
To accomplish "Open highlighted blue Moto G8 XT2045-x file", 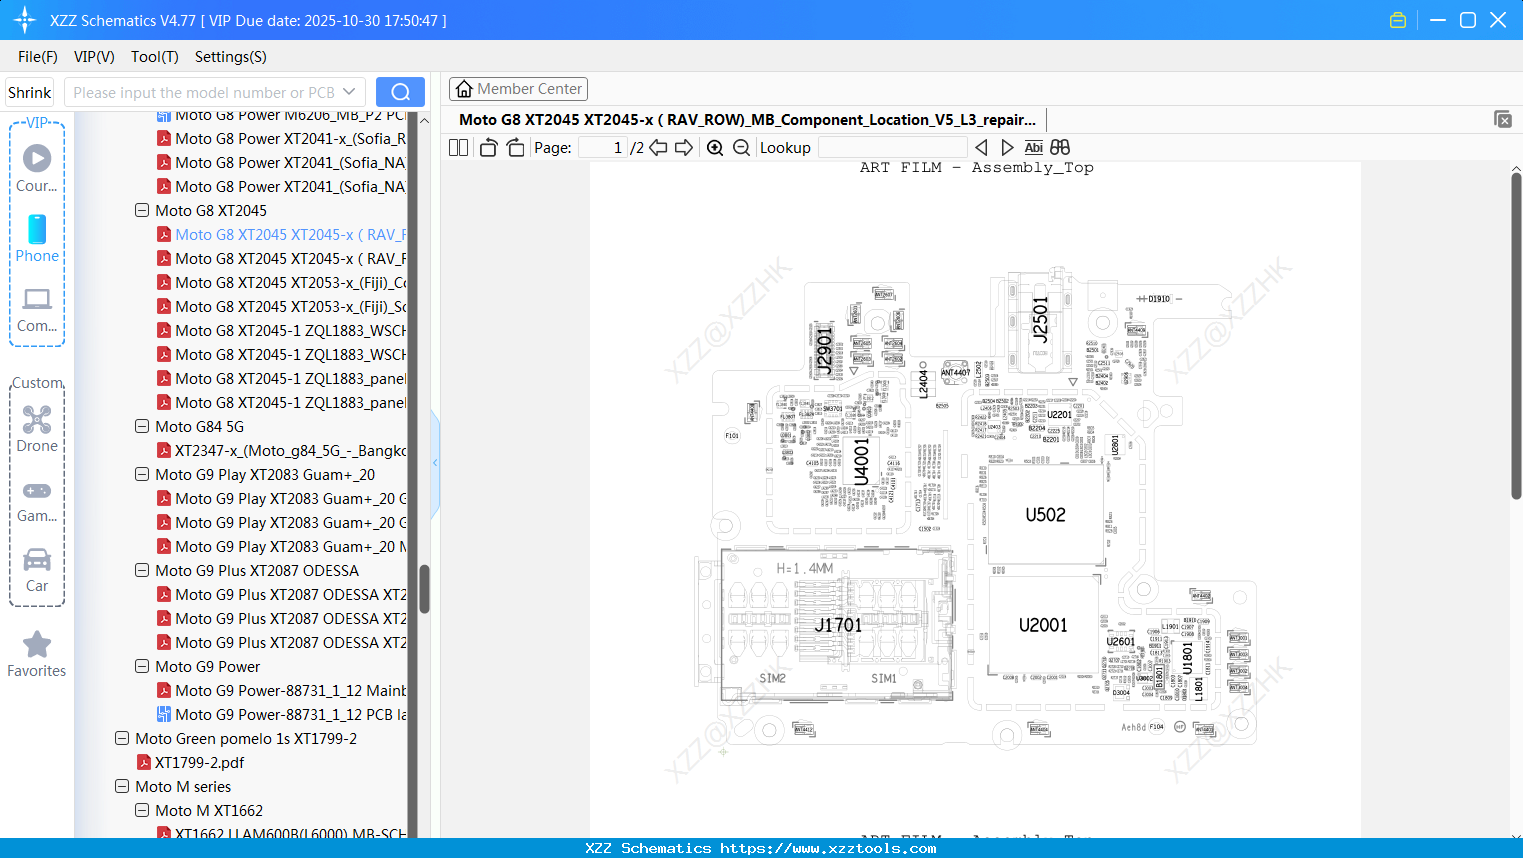I will click(290, 234).
